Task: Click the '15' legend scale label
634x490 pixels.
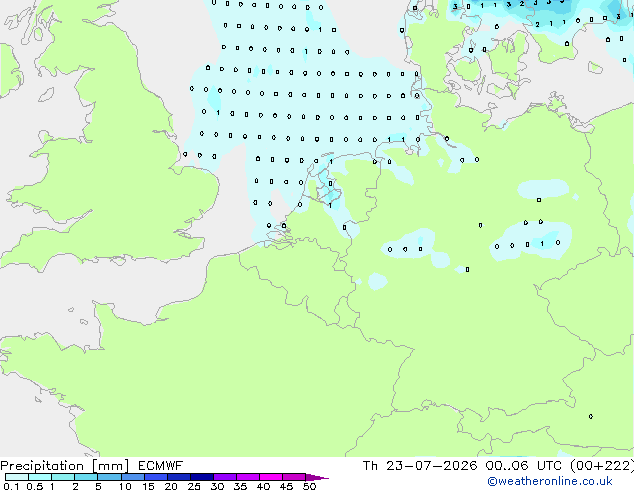Action: click(x=148, y=486)
